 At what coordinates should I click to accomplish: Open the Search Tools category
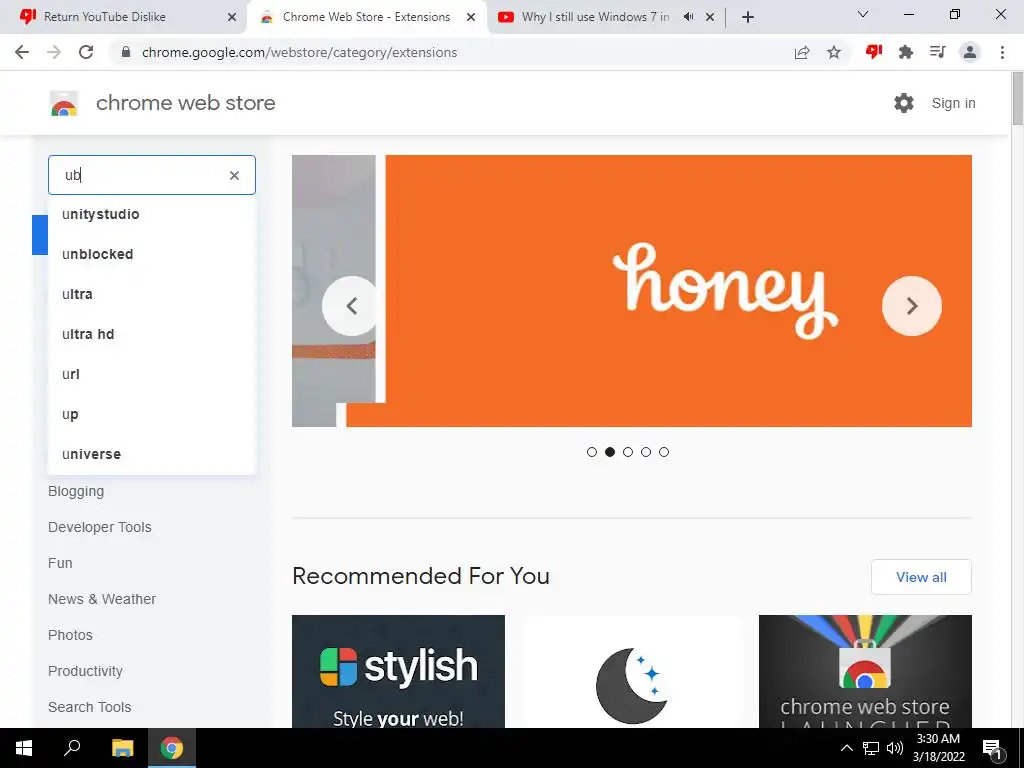(89, 707)
